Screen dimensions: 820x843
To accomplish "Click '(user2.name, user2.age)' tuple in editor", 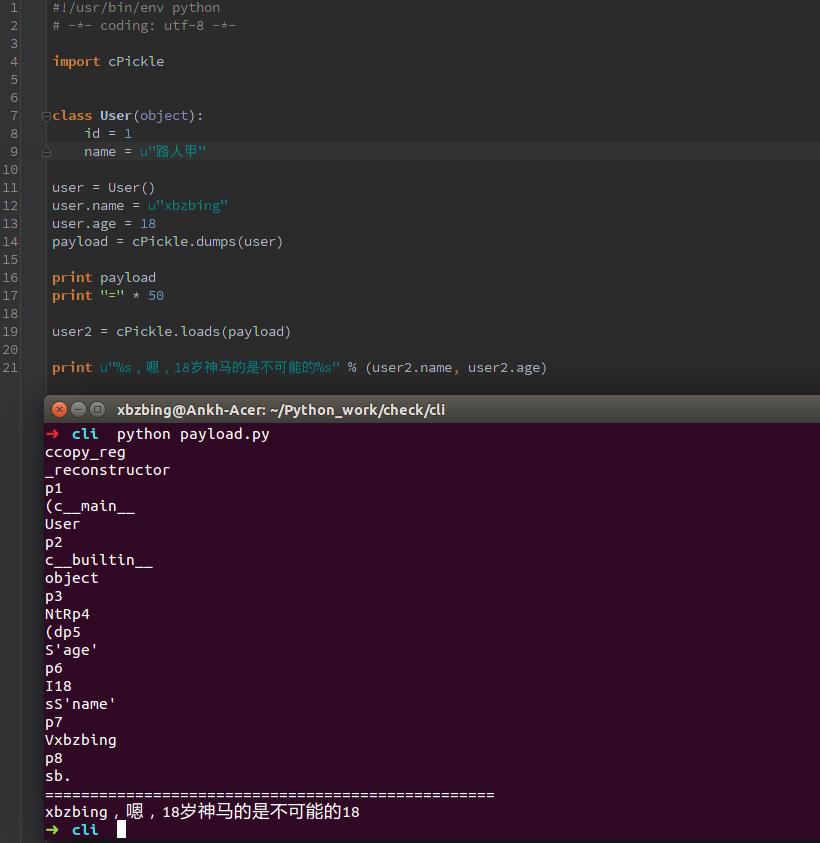I will (456, 368).
